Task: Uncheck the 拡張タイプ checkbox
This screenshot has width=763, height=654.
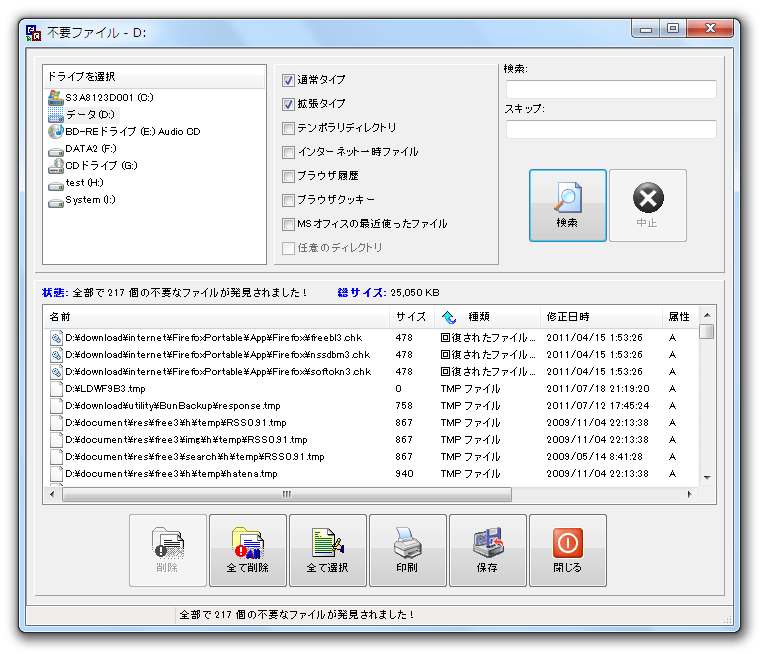Action: [x=288, y=104]
